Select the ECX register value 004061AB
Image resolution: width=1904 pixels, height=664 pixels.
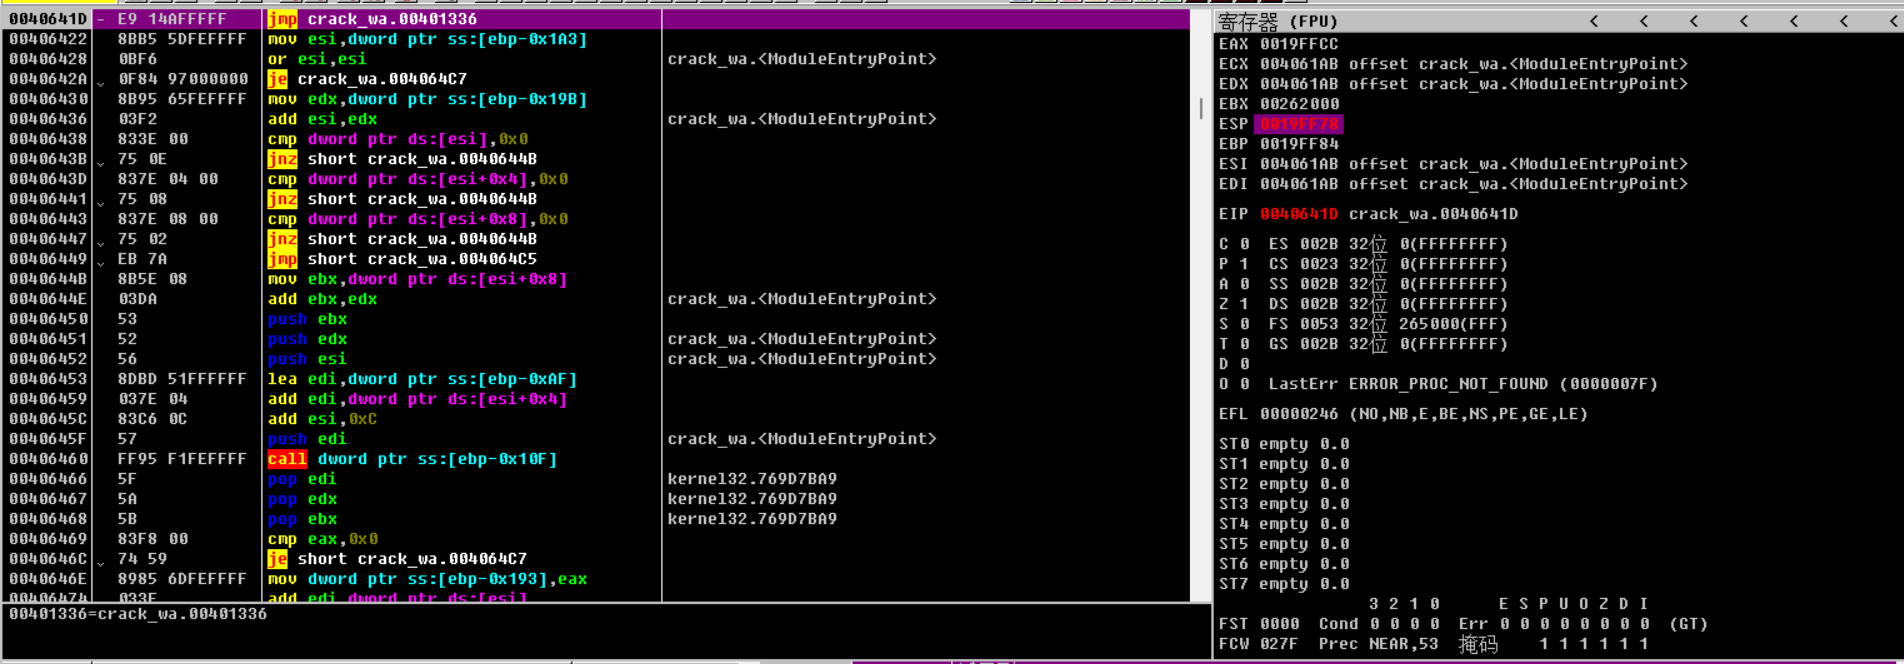[x=1299, y=64]
